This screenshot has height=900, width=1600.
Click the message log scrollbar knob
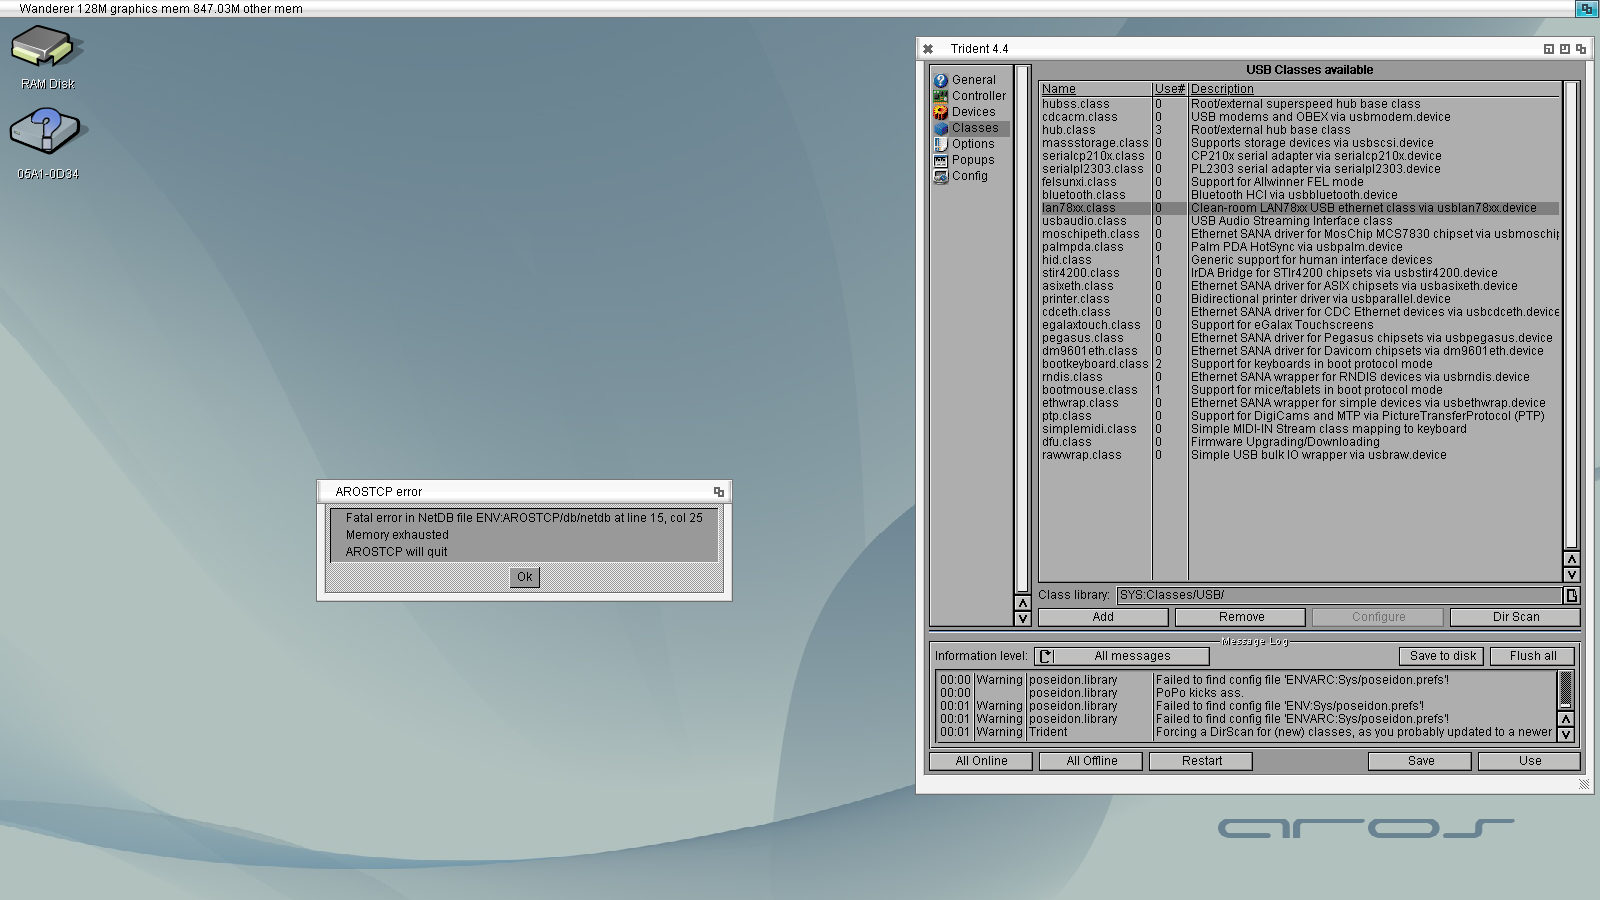coord(1566,690)
